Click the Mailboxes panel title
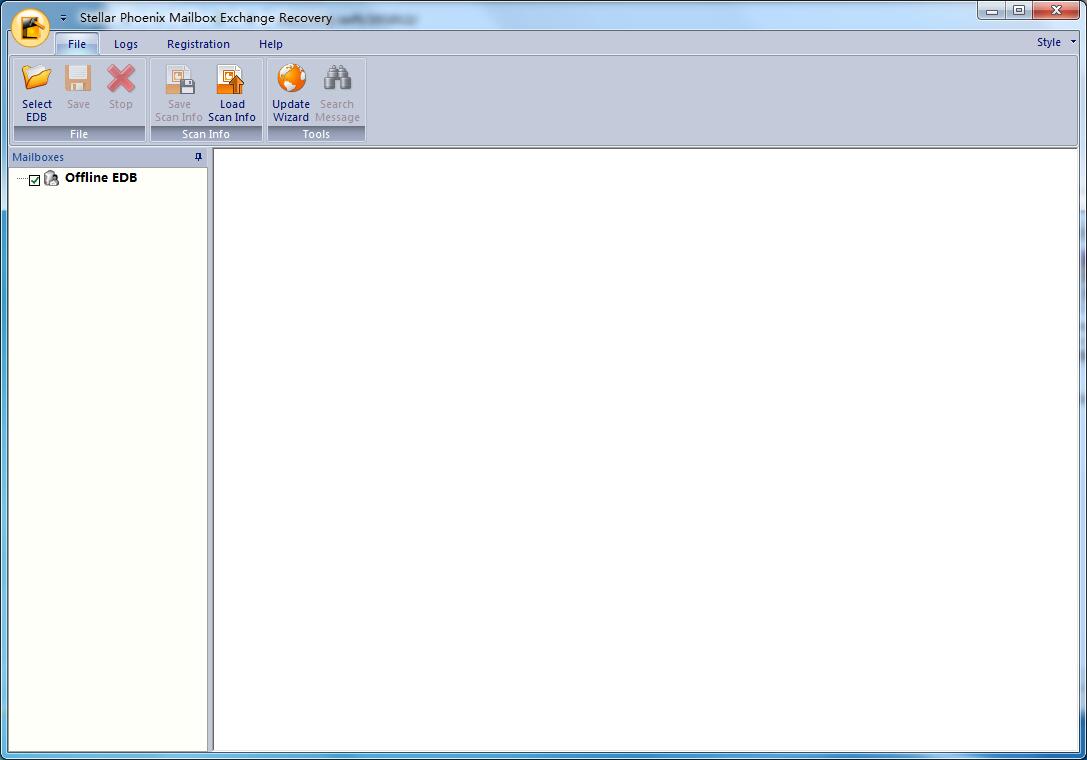Screen dimensions: 1087x760 tap(38, 157)
